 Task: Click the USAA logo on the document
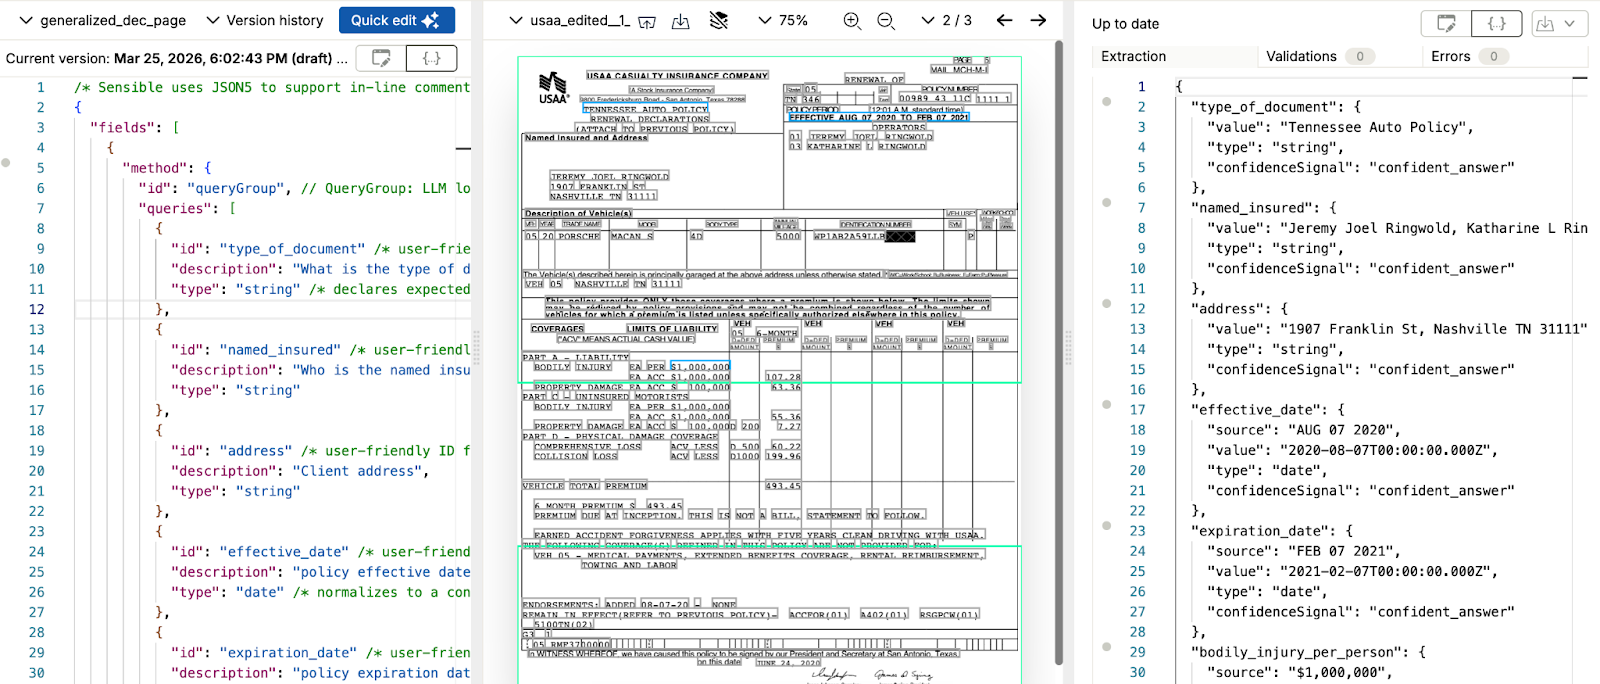tap(553, 88)
